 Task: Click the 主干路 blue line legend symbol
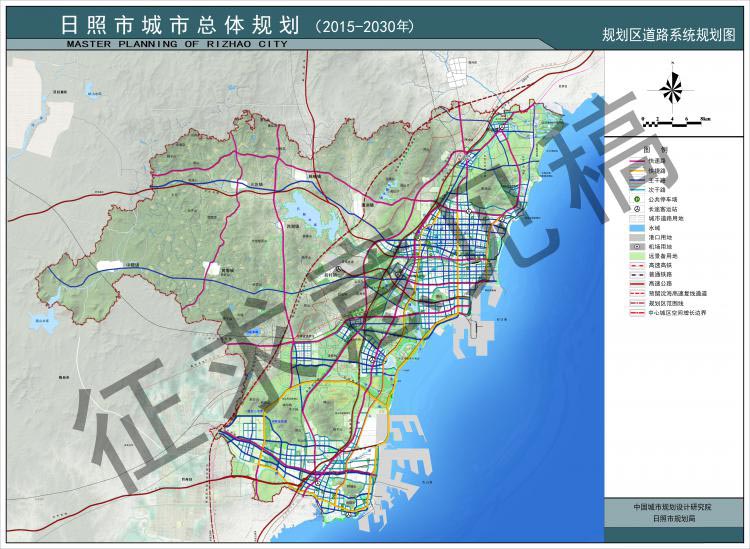point(636,181)
